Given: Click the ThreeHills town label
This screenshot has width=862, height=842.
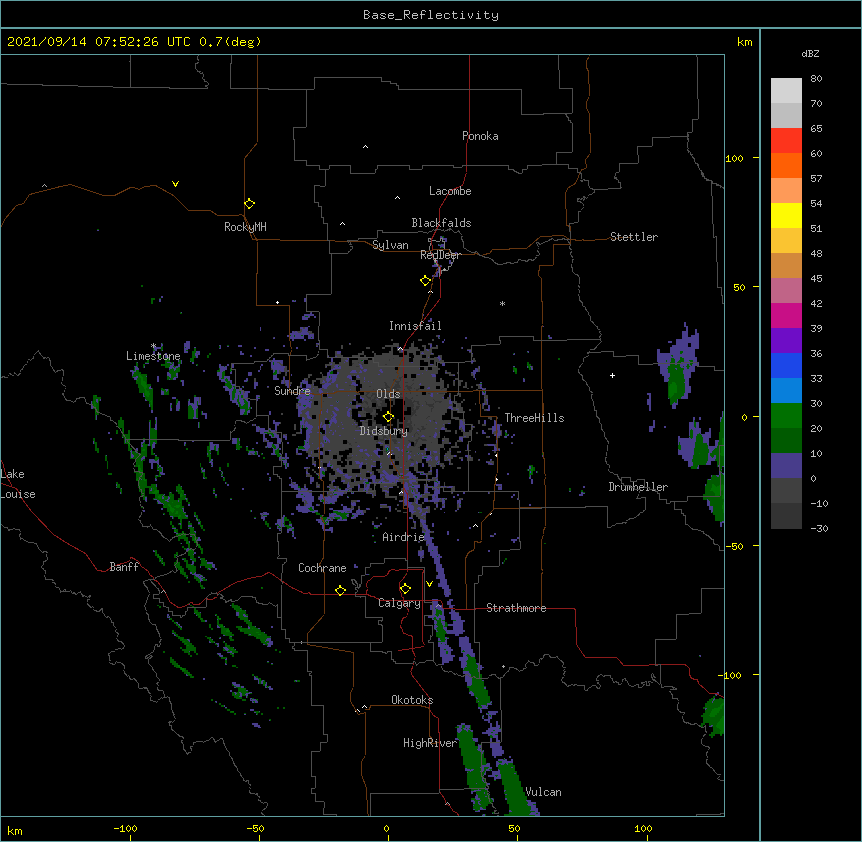Looking at the screenshot, I should pos(534,418).
